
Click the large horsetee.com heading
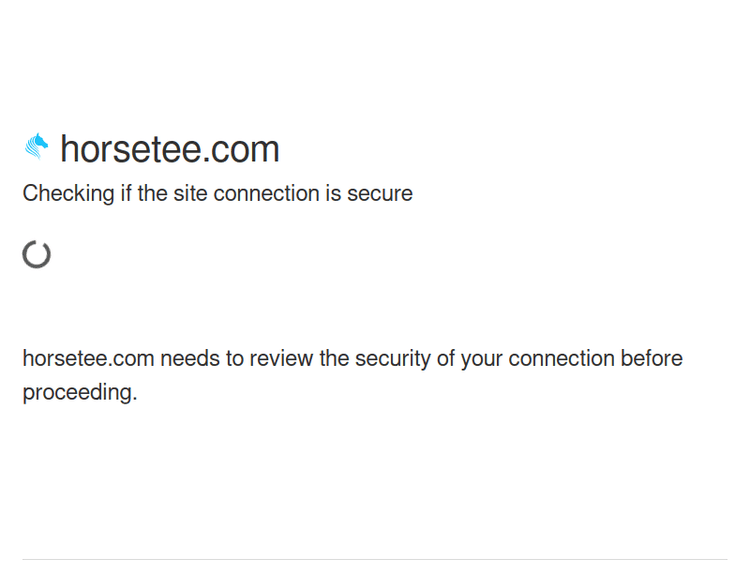[x=169, y=149]
